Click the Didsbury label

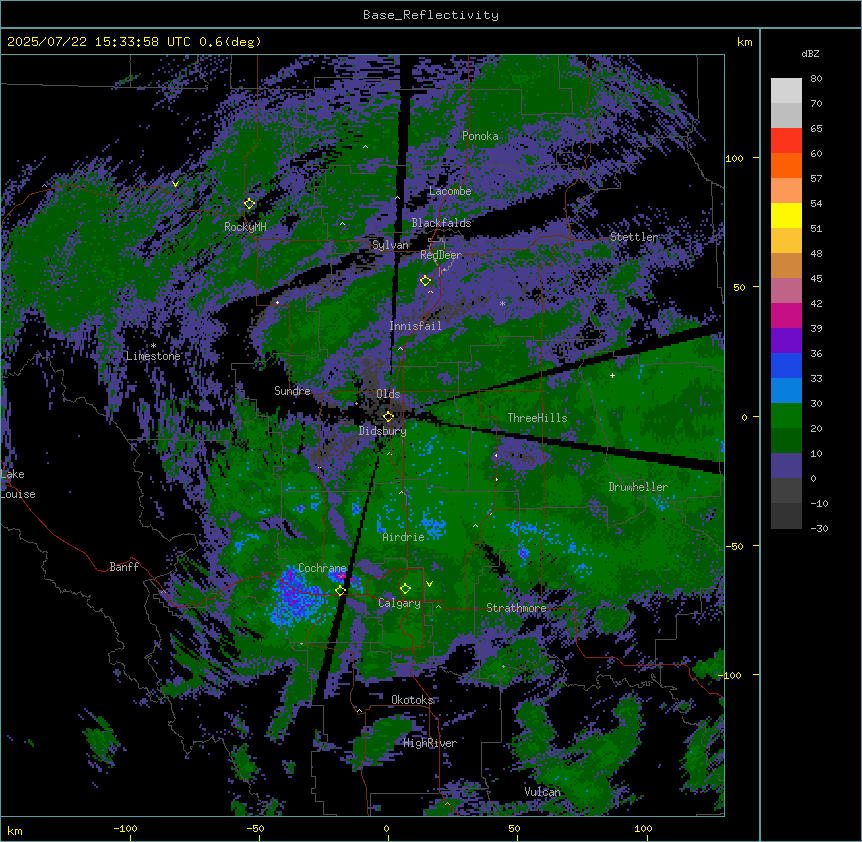[x=383, y=431]
